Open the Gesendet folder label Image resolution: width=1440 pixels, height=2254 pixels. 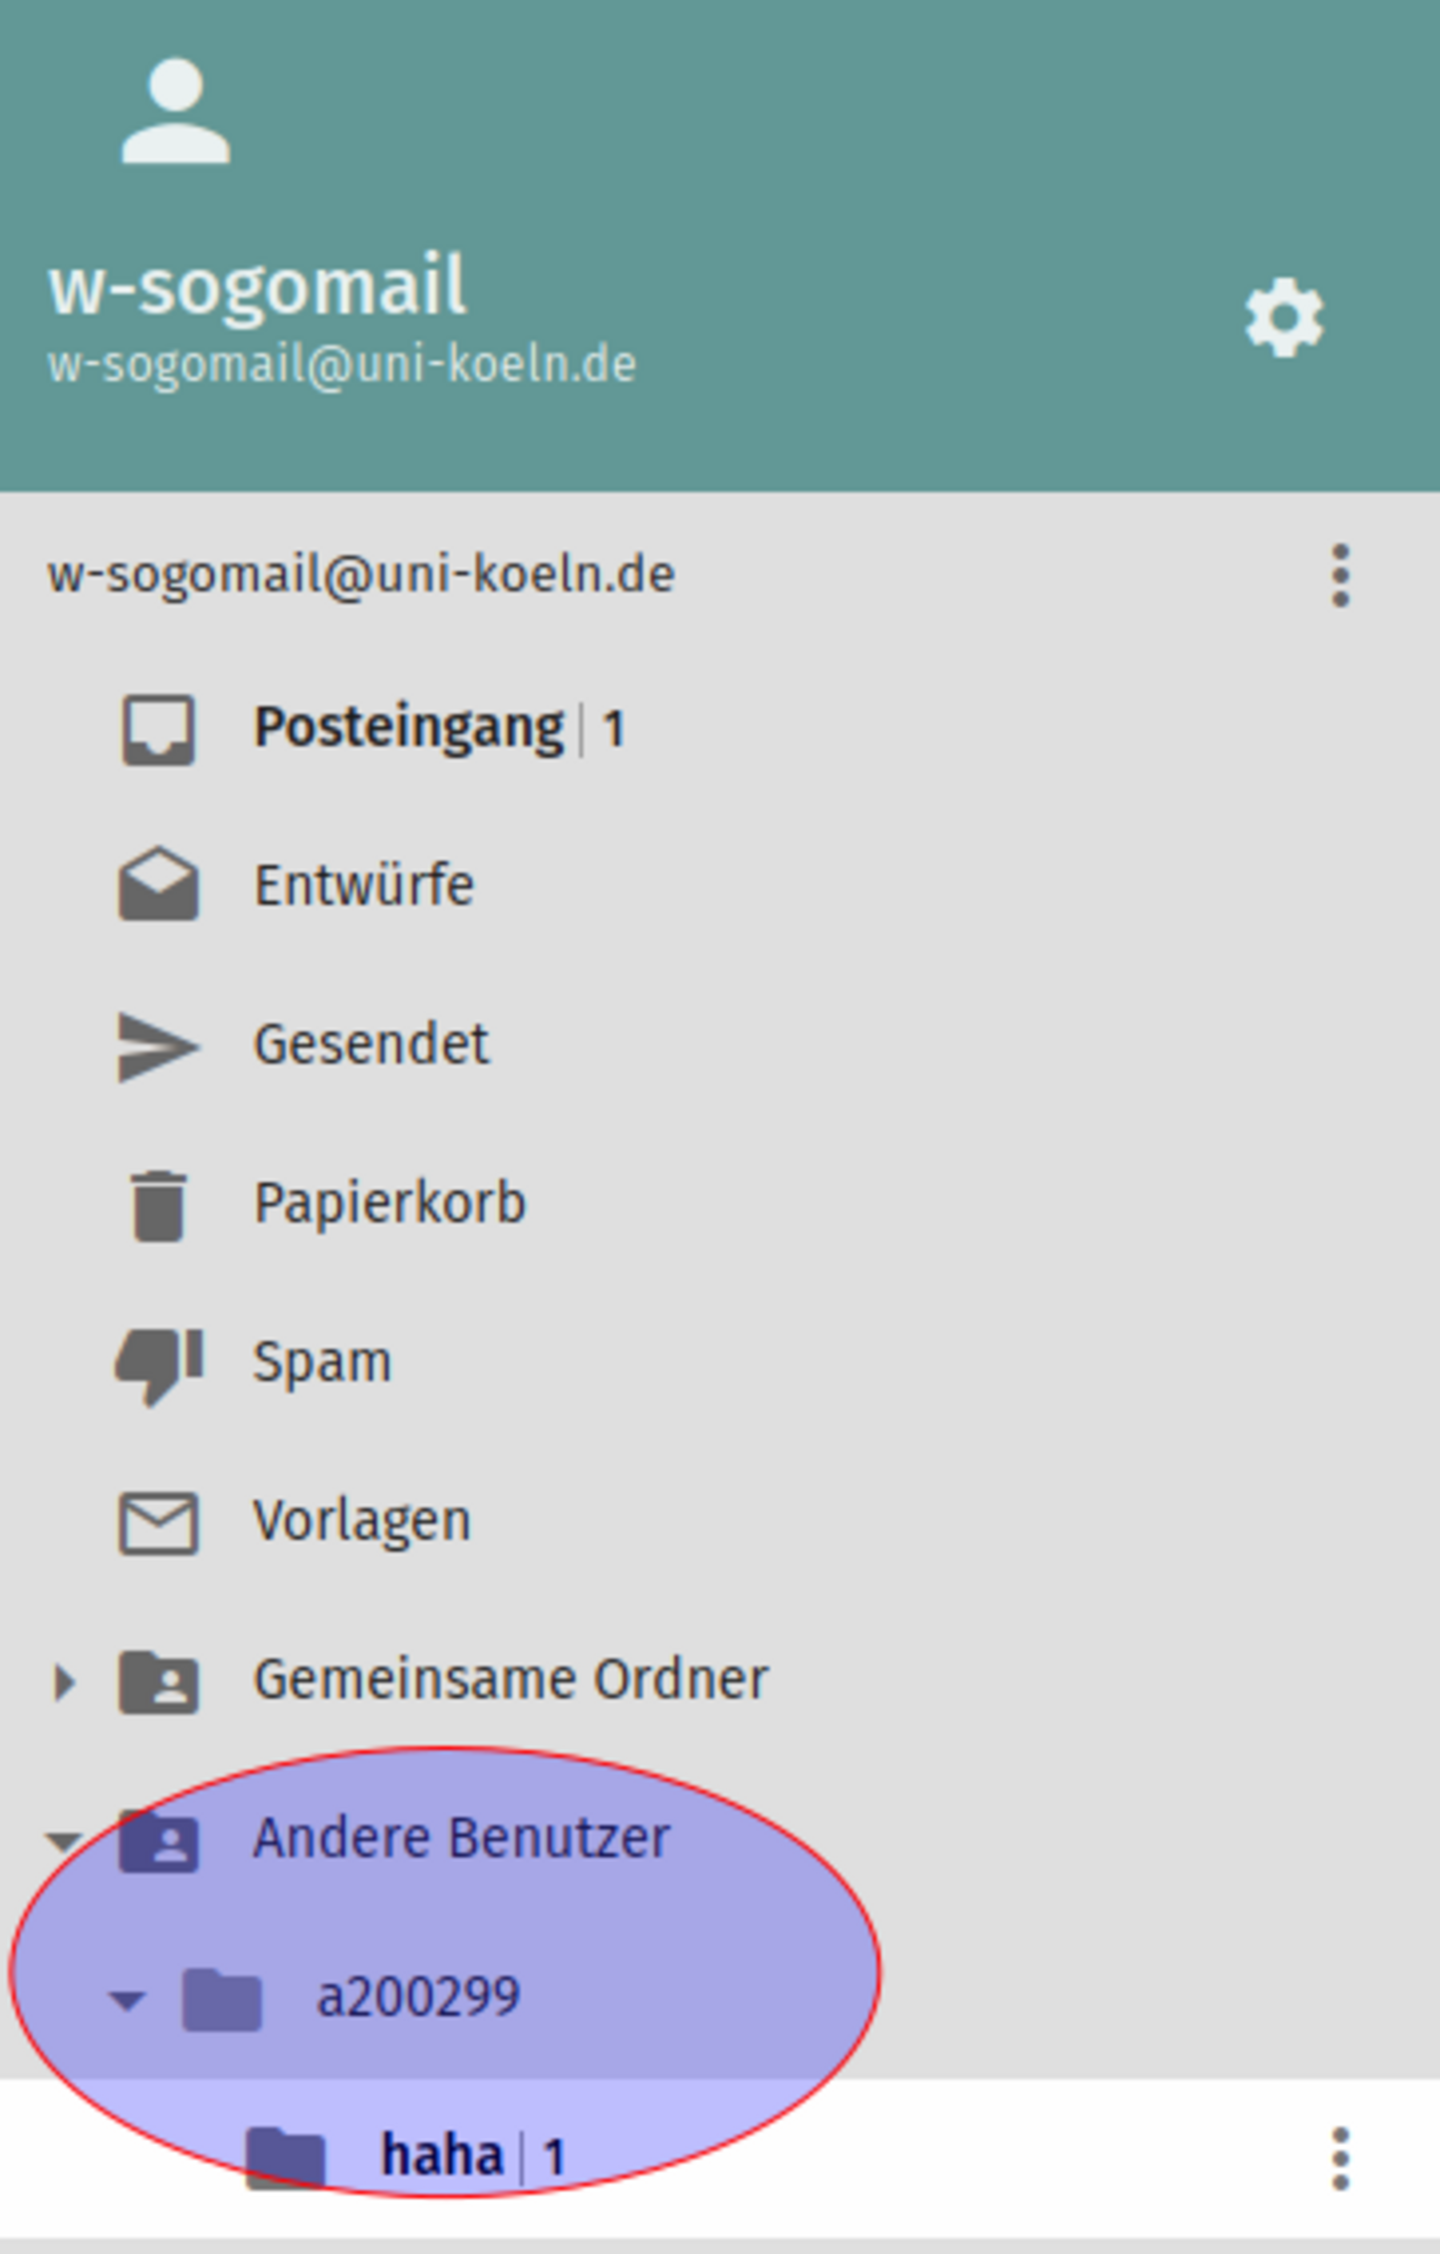[372, 1045]
